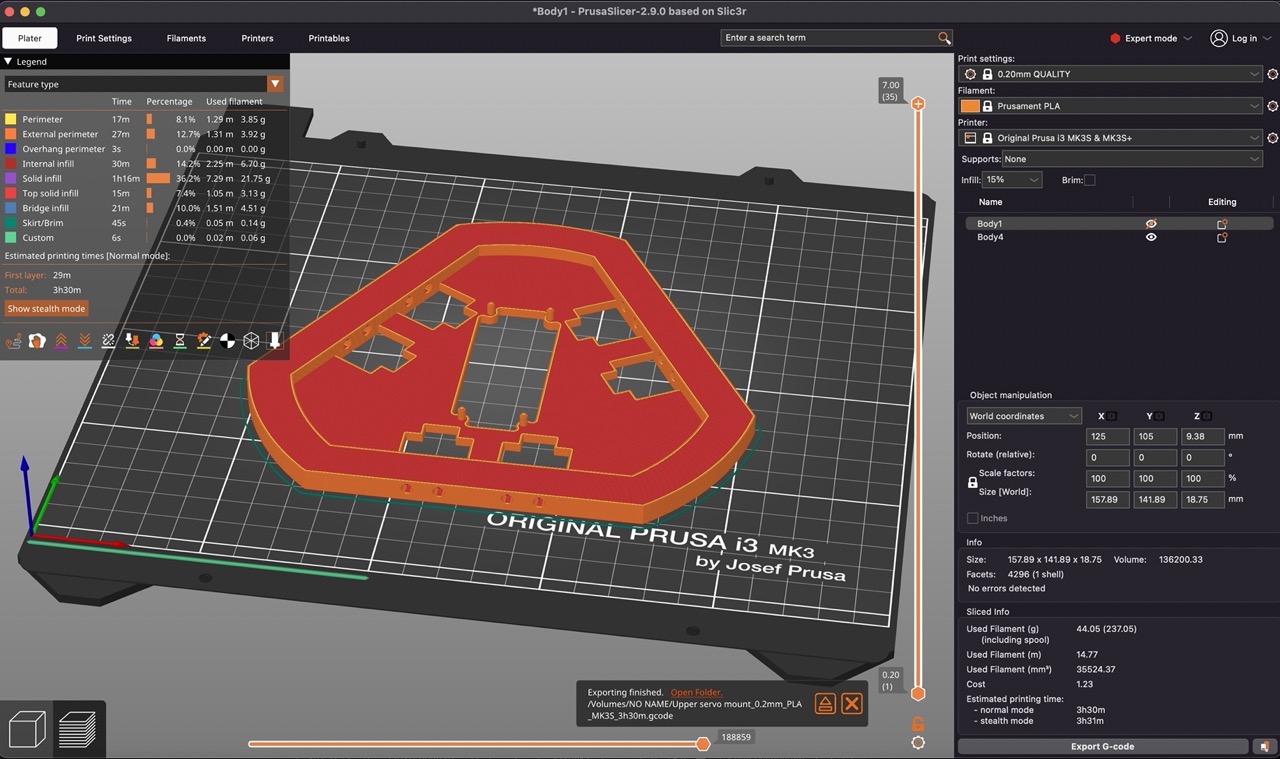Toggle custom G-codes visibility icon
Viewport: 1280px width, 759px height.
pyautogui.click(x=204, y=341)
